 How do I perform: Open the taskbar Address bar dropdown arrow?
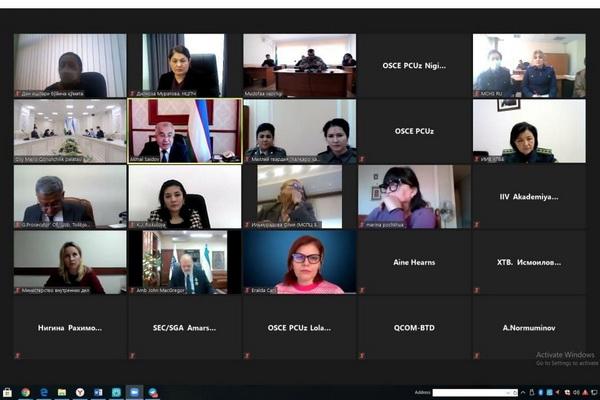tap(508, 393)
